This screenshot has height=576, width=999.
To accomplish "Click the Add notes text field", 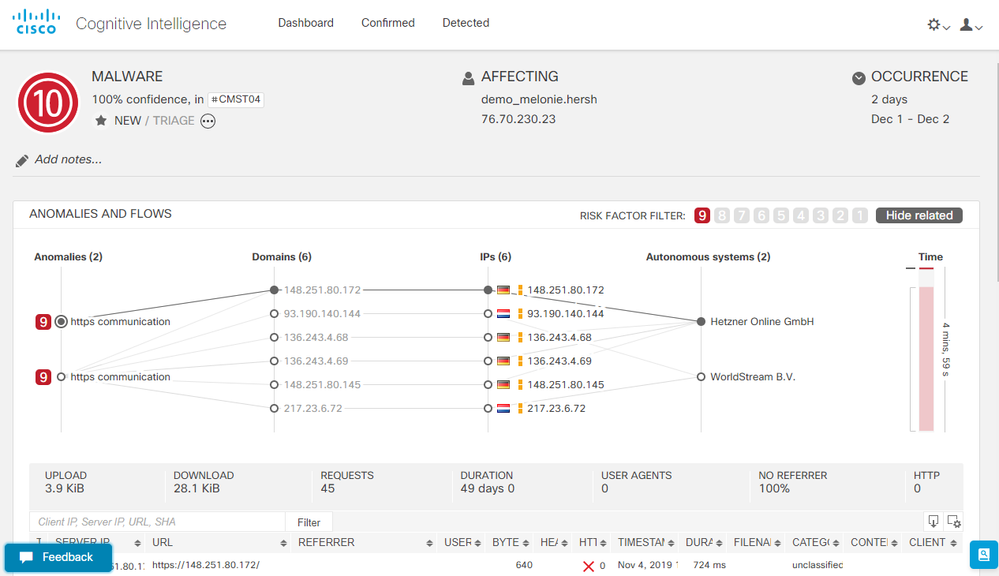I will point(68,159).
